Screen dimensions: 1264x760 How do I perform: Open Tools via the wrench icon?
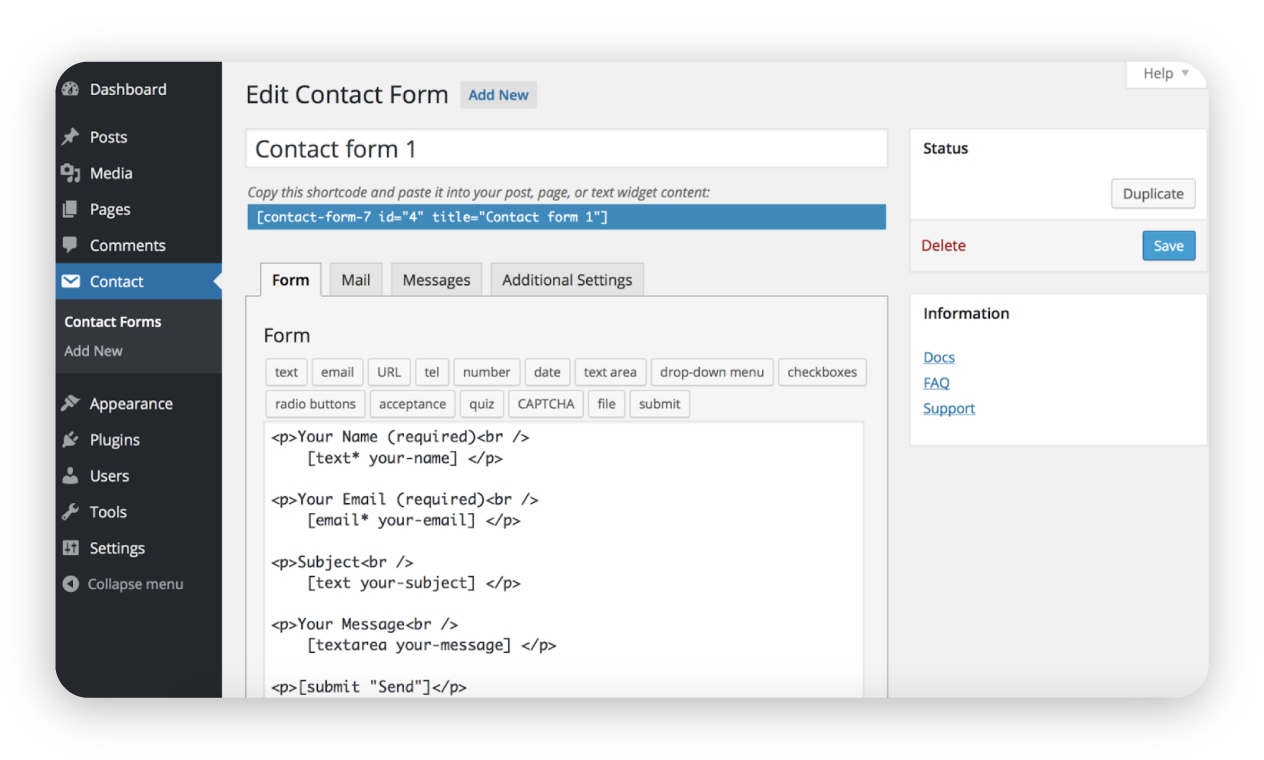click(x=70, y=512)
